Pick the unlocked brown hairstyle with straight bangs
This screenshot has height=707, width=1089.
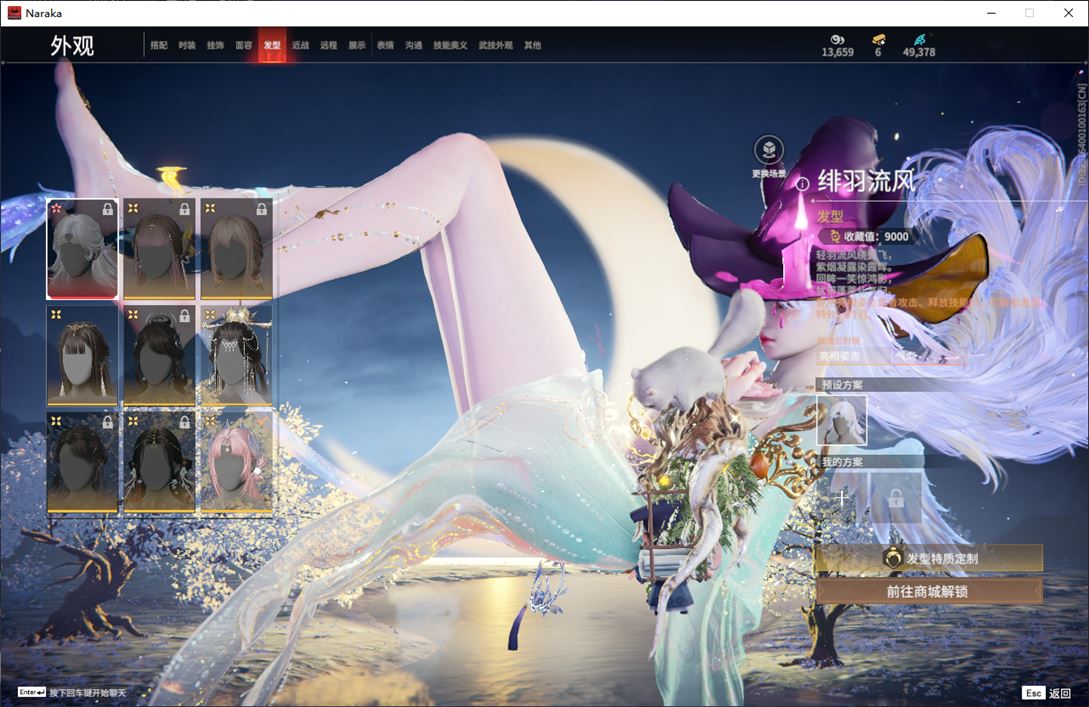coord(82,356)
